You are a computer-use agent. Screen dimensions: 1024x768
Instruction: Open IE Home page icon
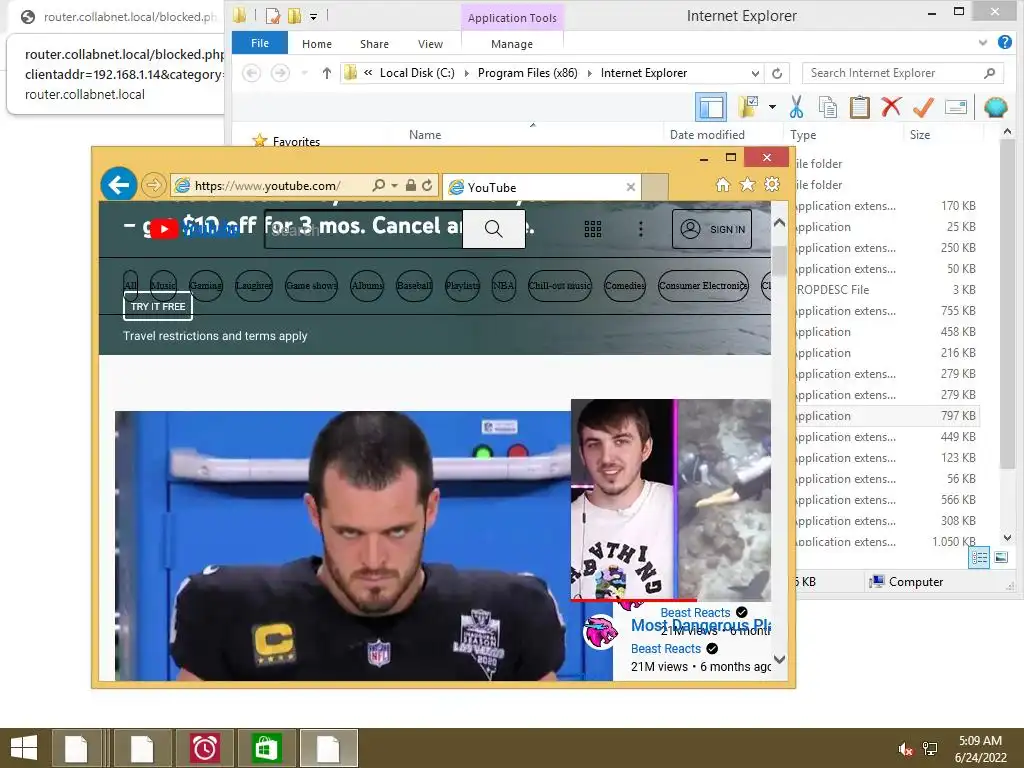click(722, 185)
